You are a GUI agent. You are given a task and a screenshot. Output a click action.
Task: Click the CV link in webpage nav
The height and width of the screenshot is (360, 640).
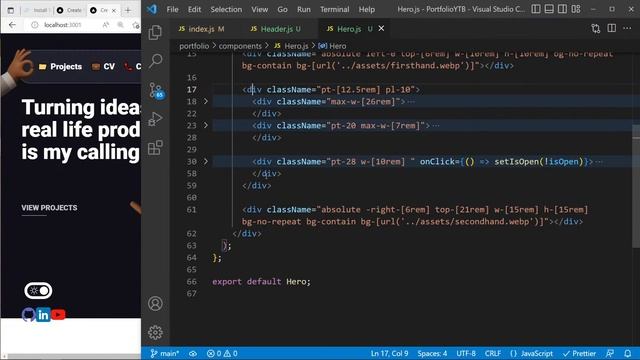click(x=104, y=67)
